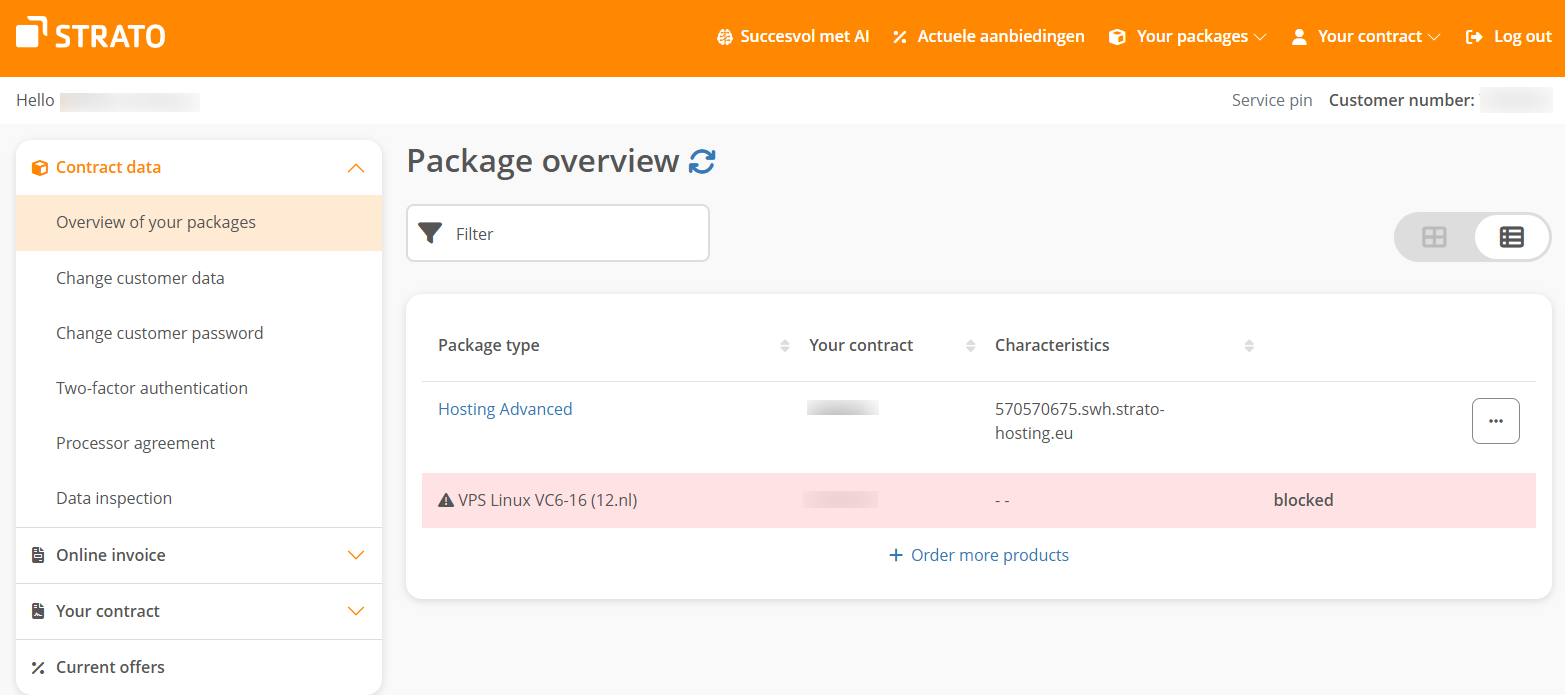This screenshot has width=1565, height=695.
Task: Click the Customer number label
Action: [x=1402, y=100]
